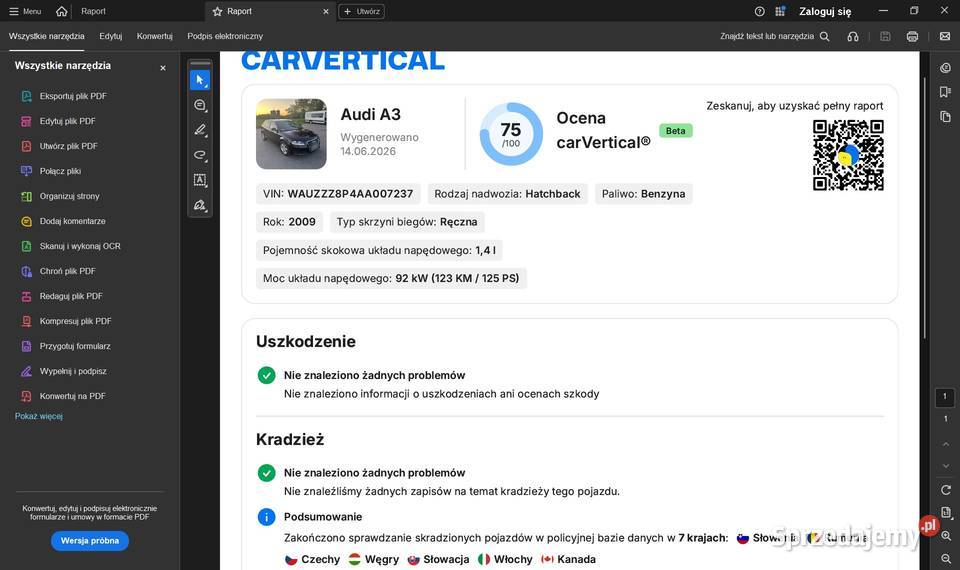
Task: Star the Raport tab as favorite
Action: (x=217, y=12)
